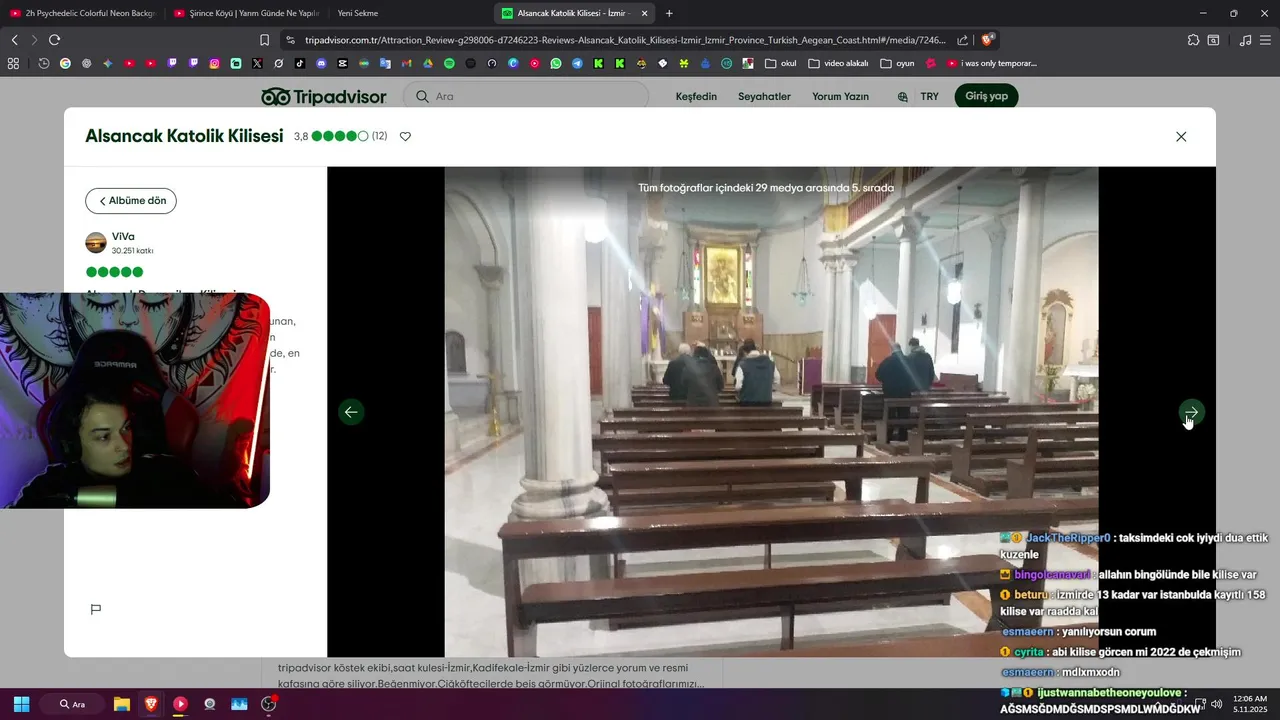Open the 'i was only temporar...' bookmark
This screenshot has width=1280, height=720.
[992, 63]
